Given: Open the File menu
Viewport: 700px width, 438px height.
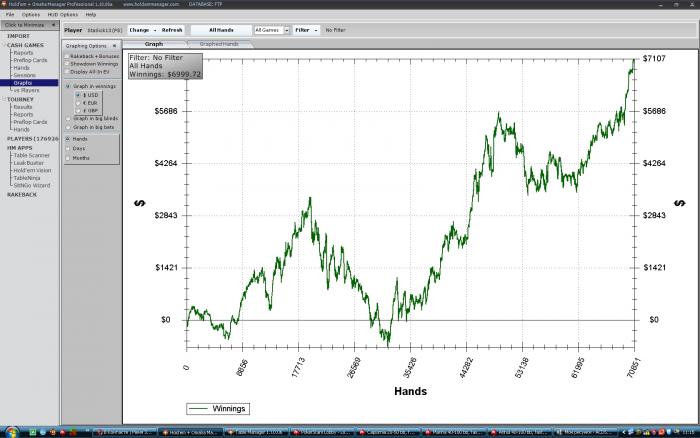Looking at the screenshot, I should (x=10, y=15).
